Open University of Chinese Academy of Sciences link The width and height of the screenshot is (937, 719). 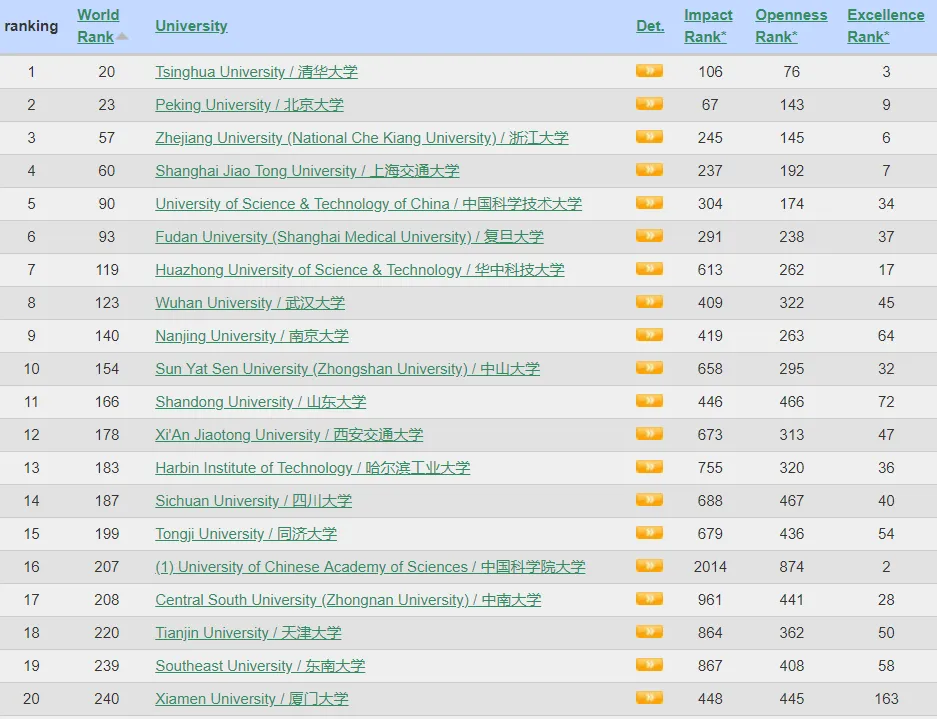pos(370,567)
